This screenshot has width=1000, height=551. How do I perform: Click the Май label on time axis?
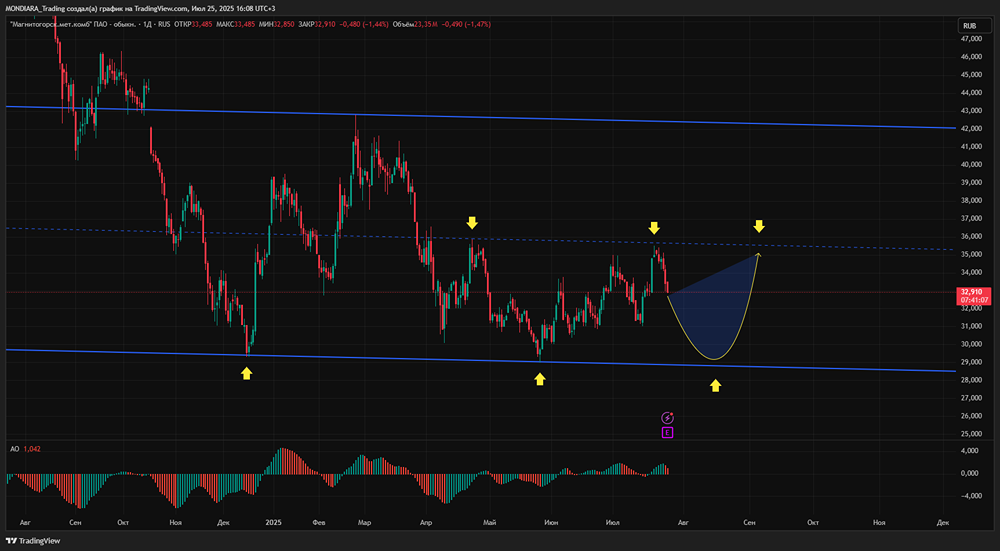pos(489,522)
